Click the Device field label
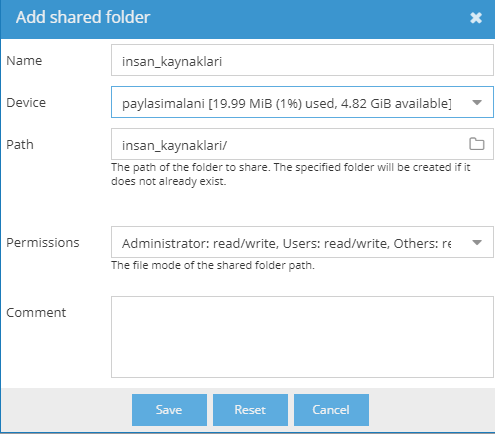This screenshot has width=495, height=434. pyautogui.click(x=26, y=103)
